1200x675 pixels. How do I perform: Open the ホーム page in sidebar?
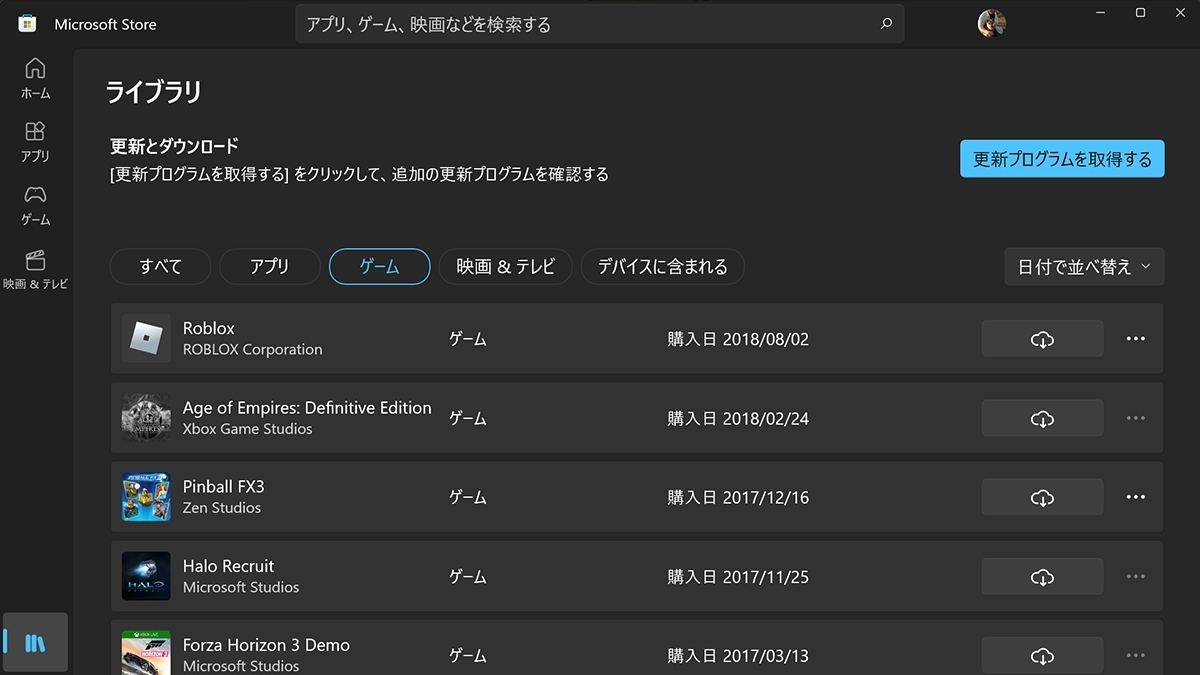tap(35, 79)
